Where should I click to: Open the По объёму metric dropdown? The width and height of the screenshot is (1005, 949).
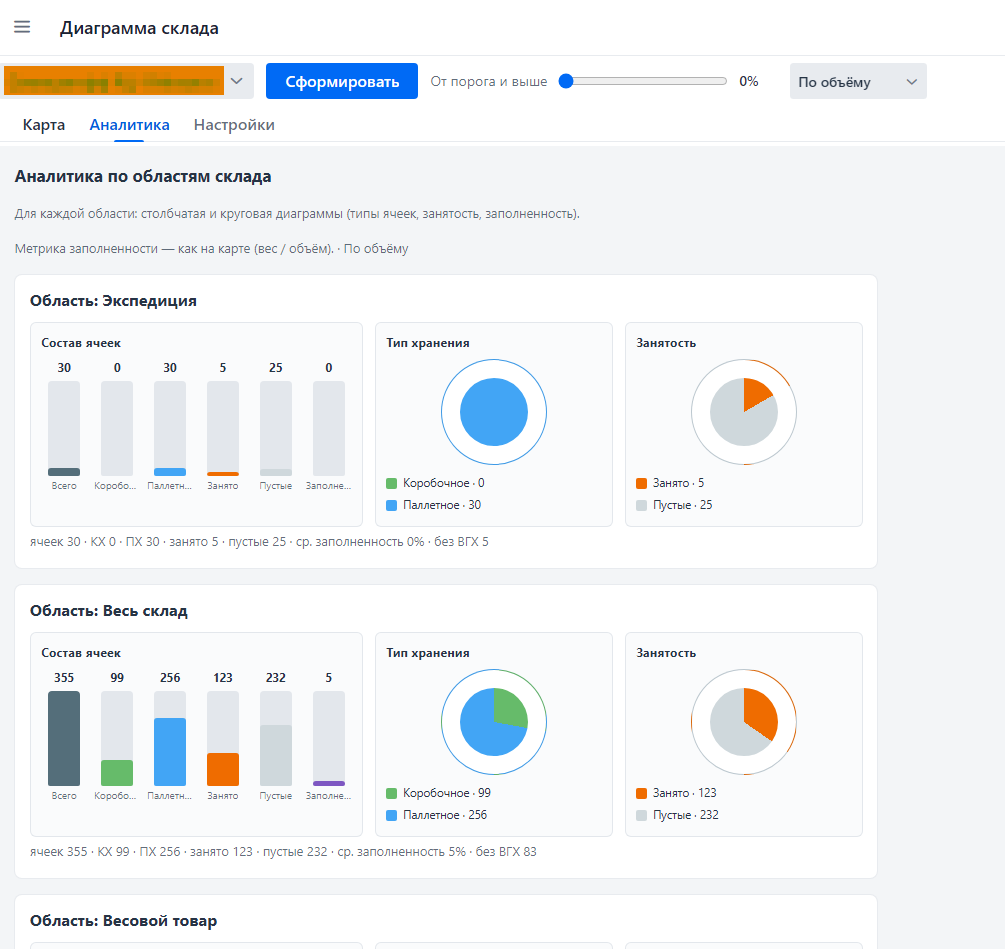coord(858,81)
